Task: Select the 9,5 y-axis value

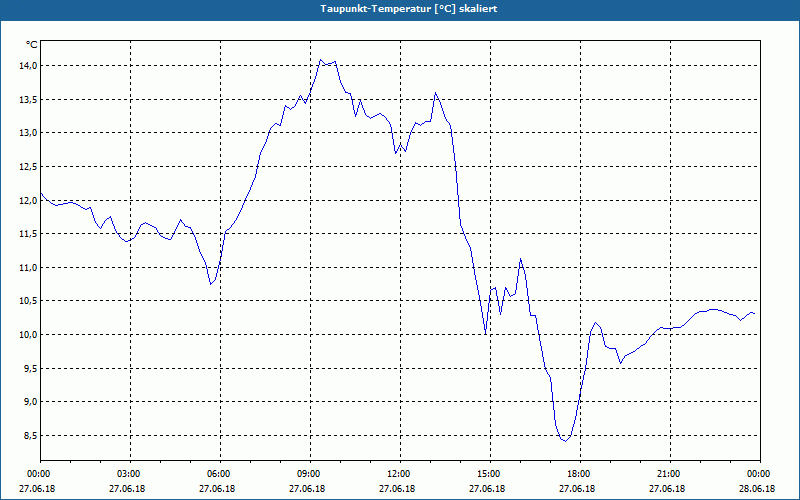Action: pyautogui.click(x=30, y=368)
